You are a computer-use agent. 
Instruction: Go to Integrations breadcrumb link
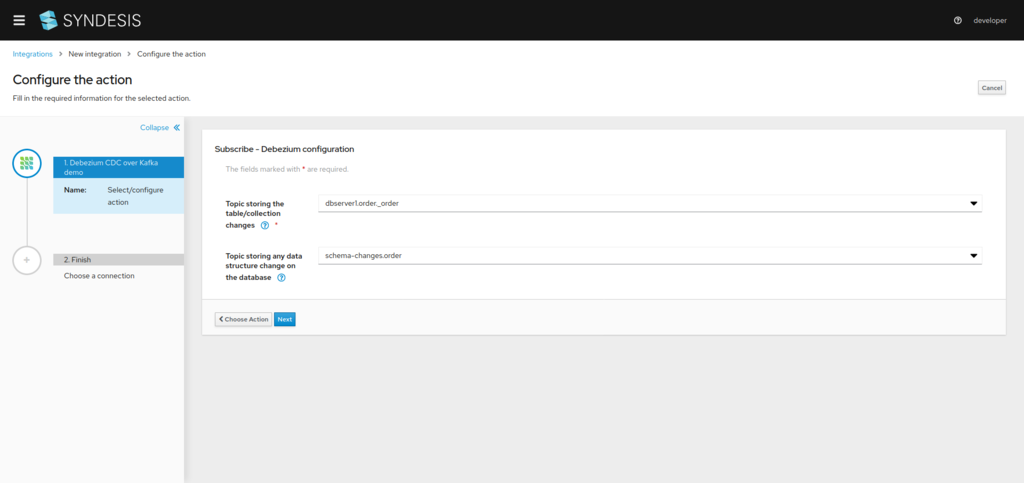pos(33,54)
